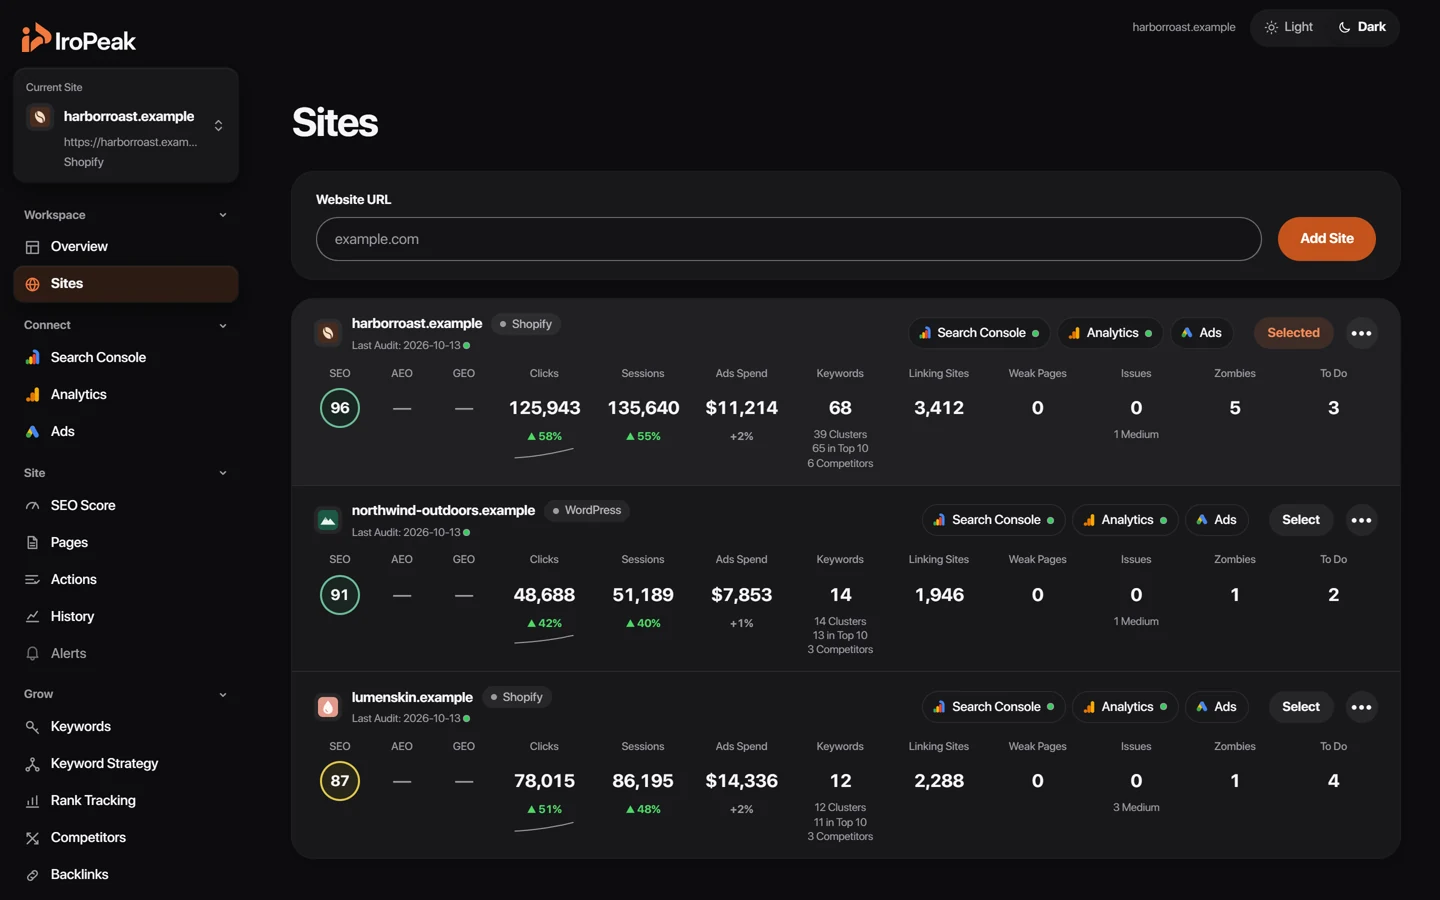The image size is (1440, 900).
Task: Open Overview in the sidebar
Action: (x=126, y=247)
